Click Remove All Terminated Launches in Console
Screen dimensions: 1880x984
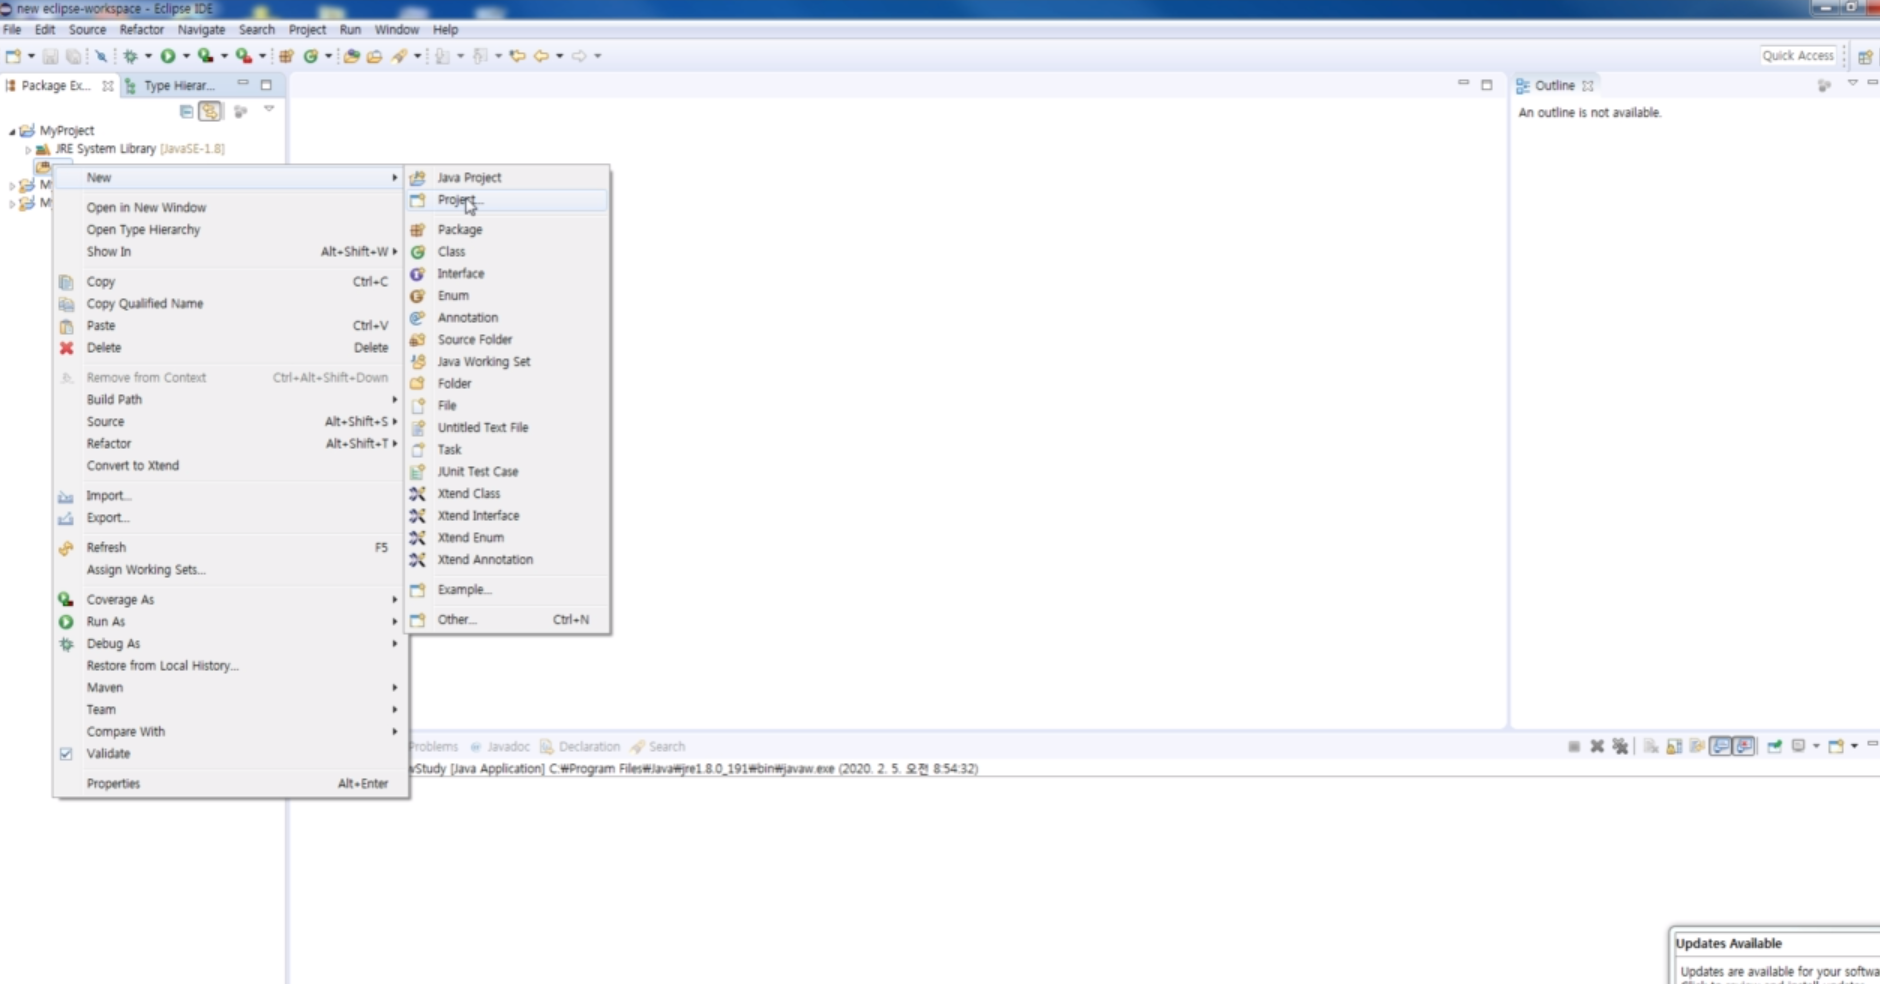click(1620, 746)
